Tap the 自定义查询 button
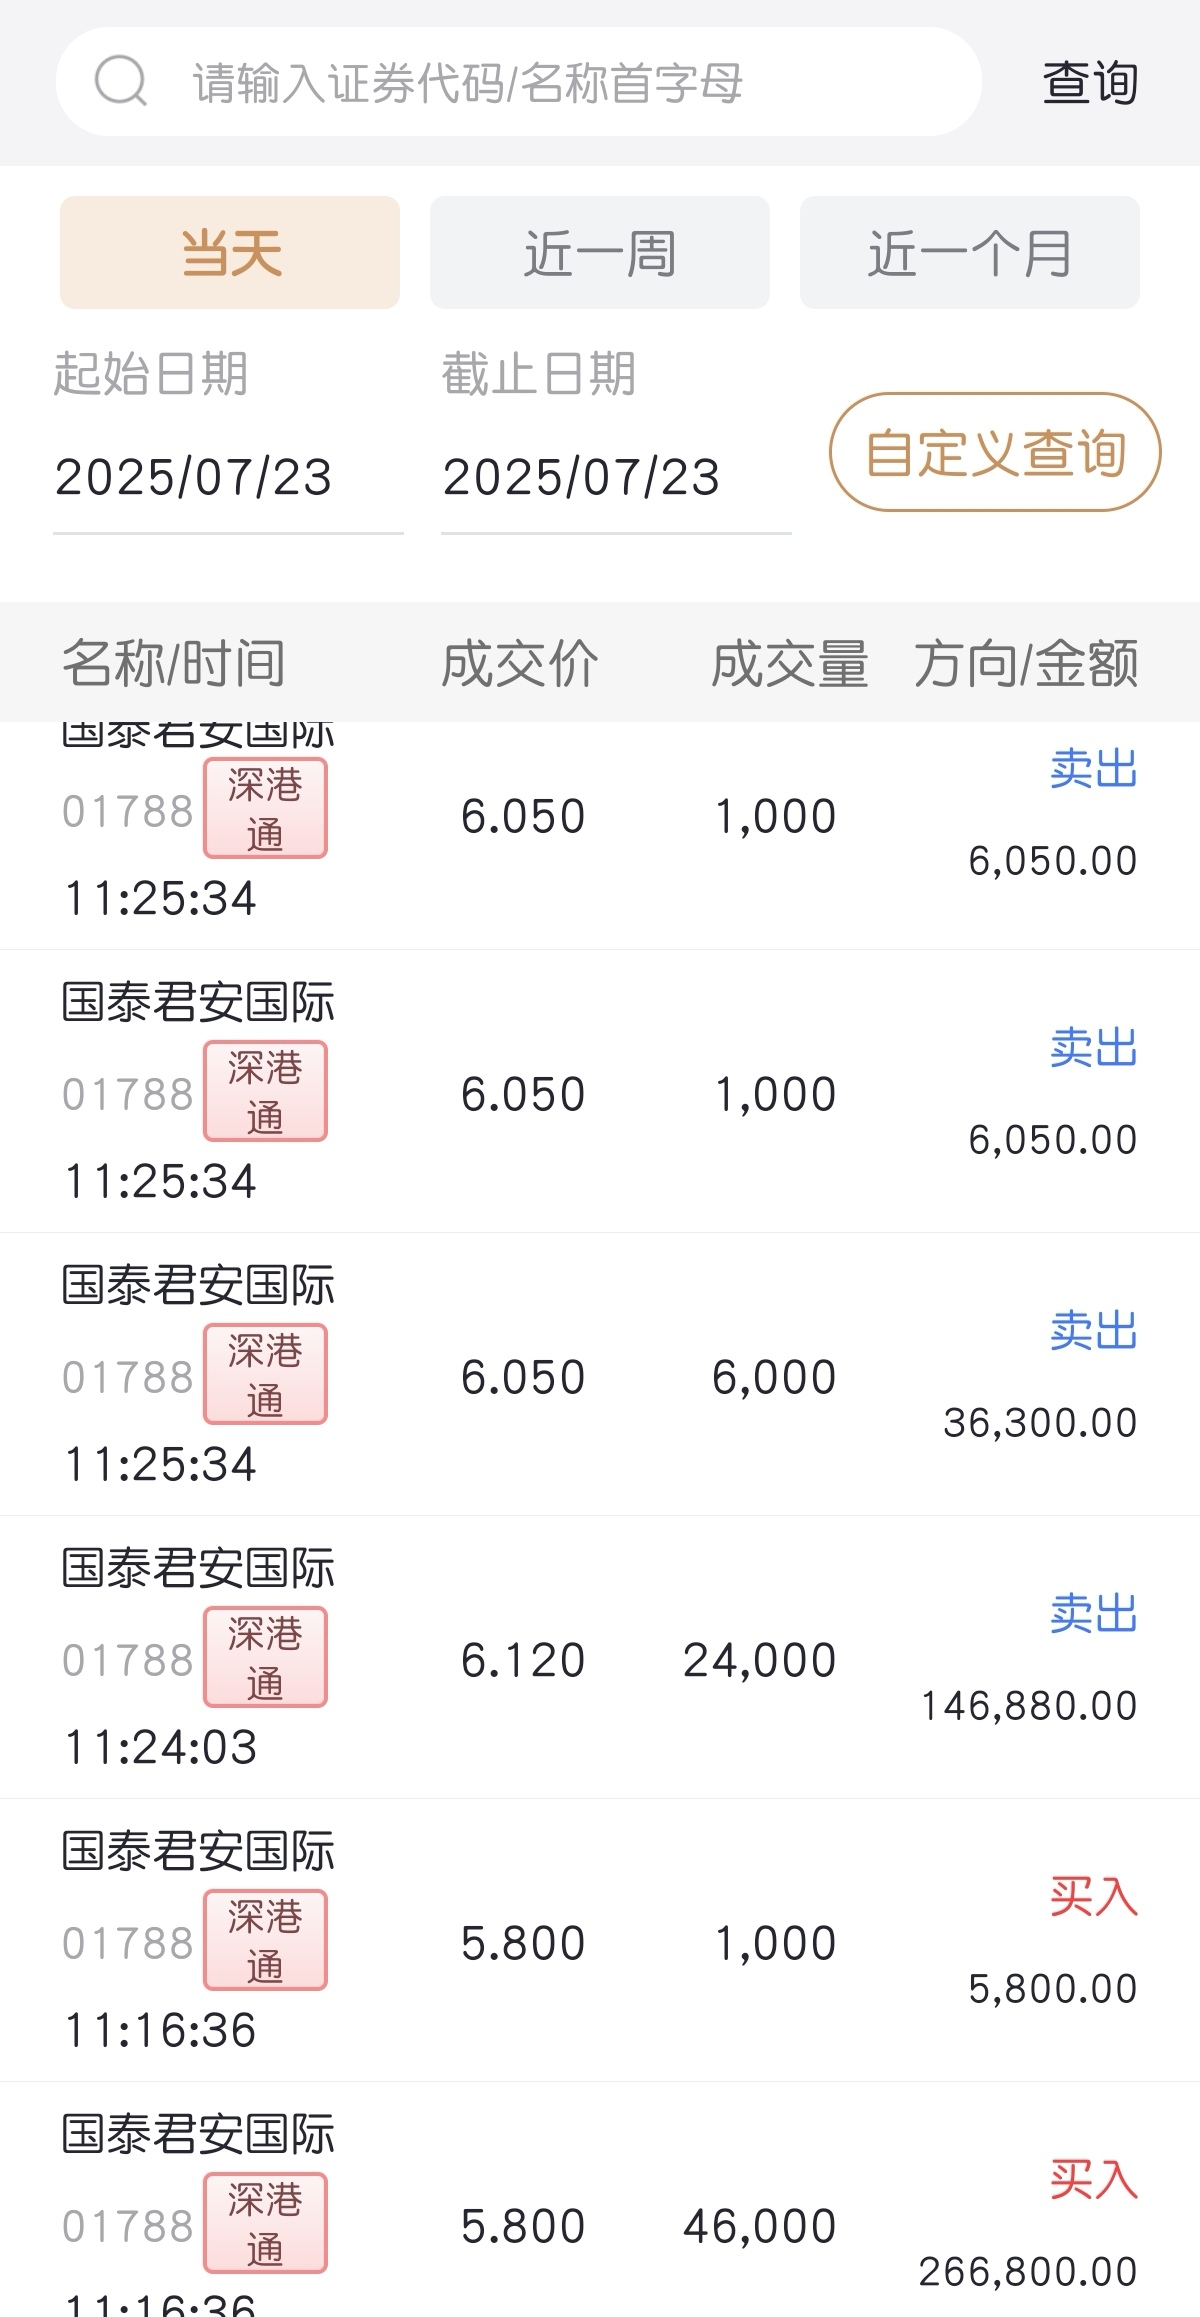Image resolution: width=1200 pixels, height=2317 pixels. 995,452
